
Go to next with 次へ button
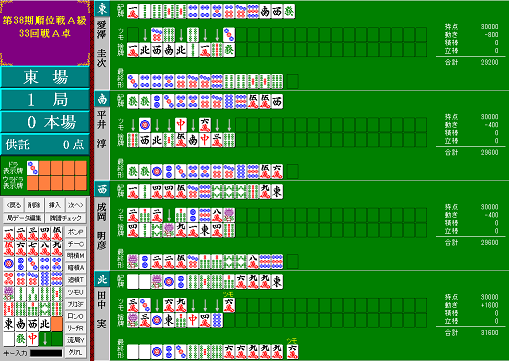75,205
